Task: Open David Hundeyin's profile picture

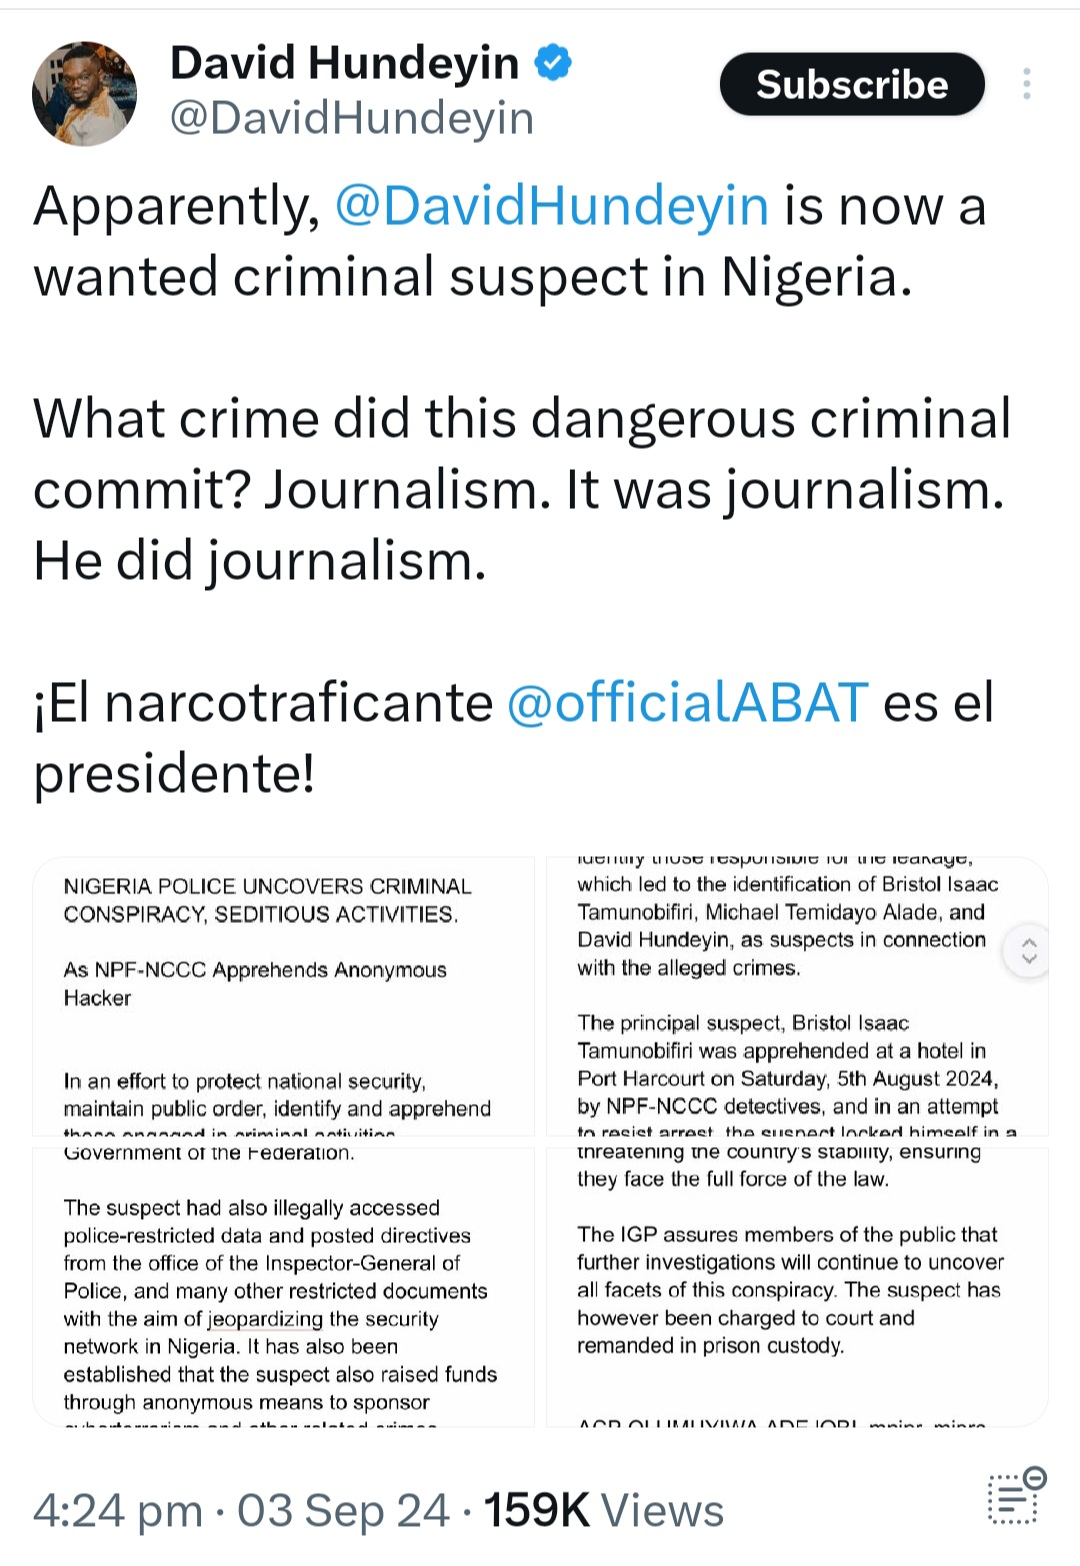Action: [84, 94]
